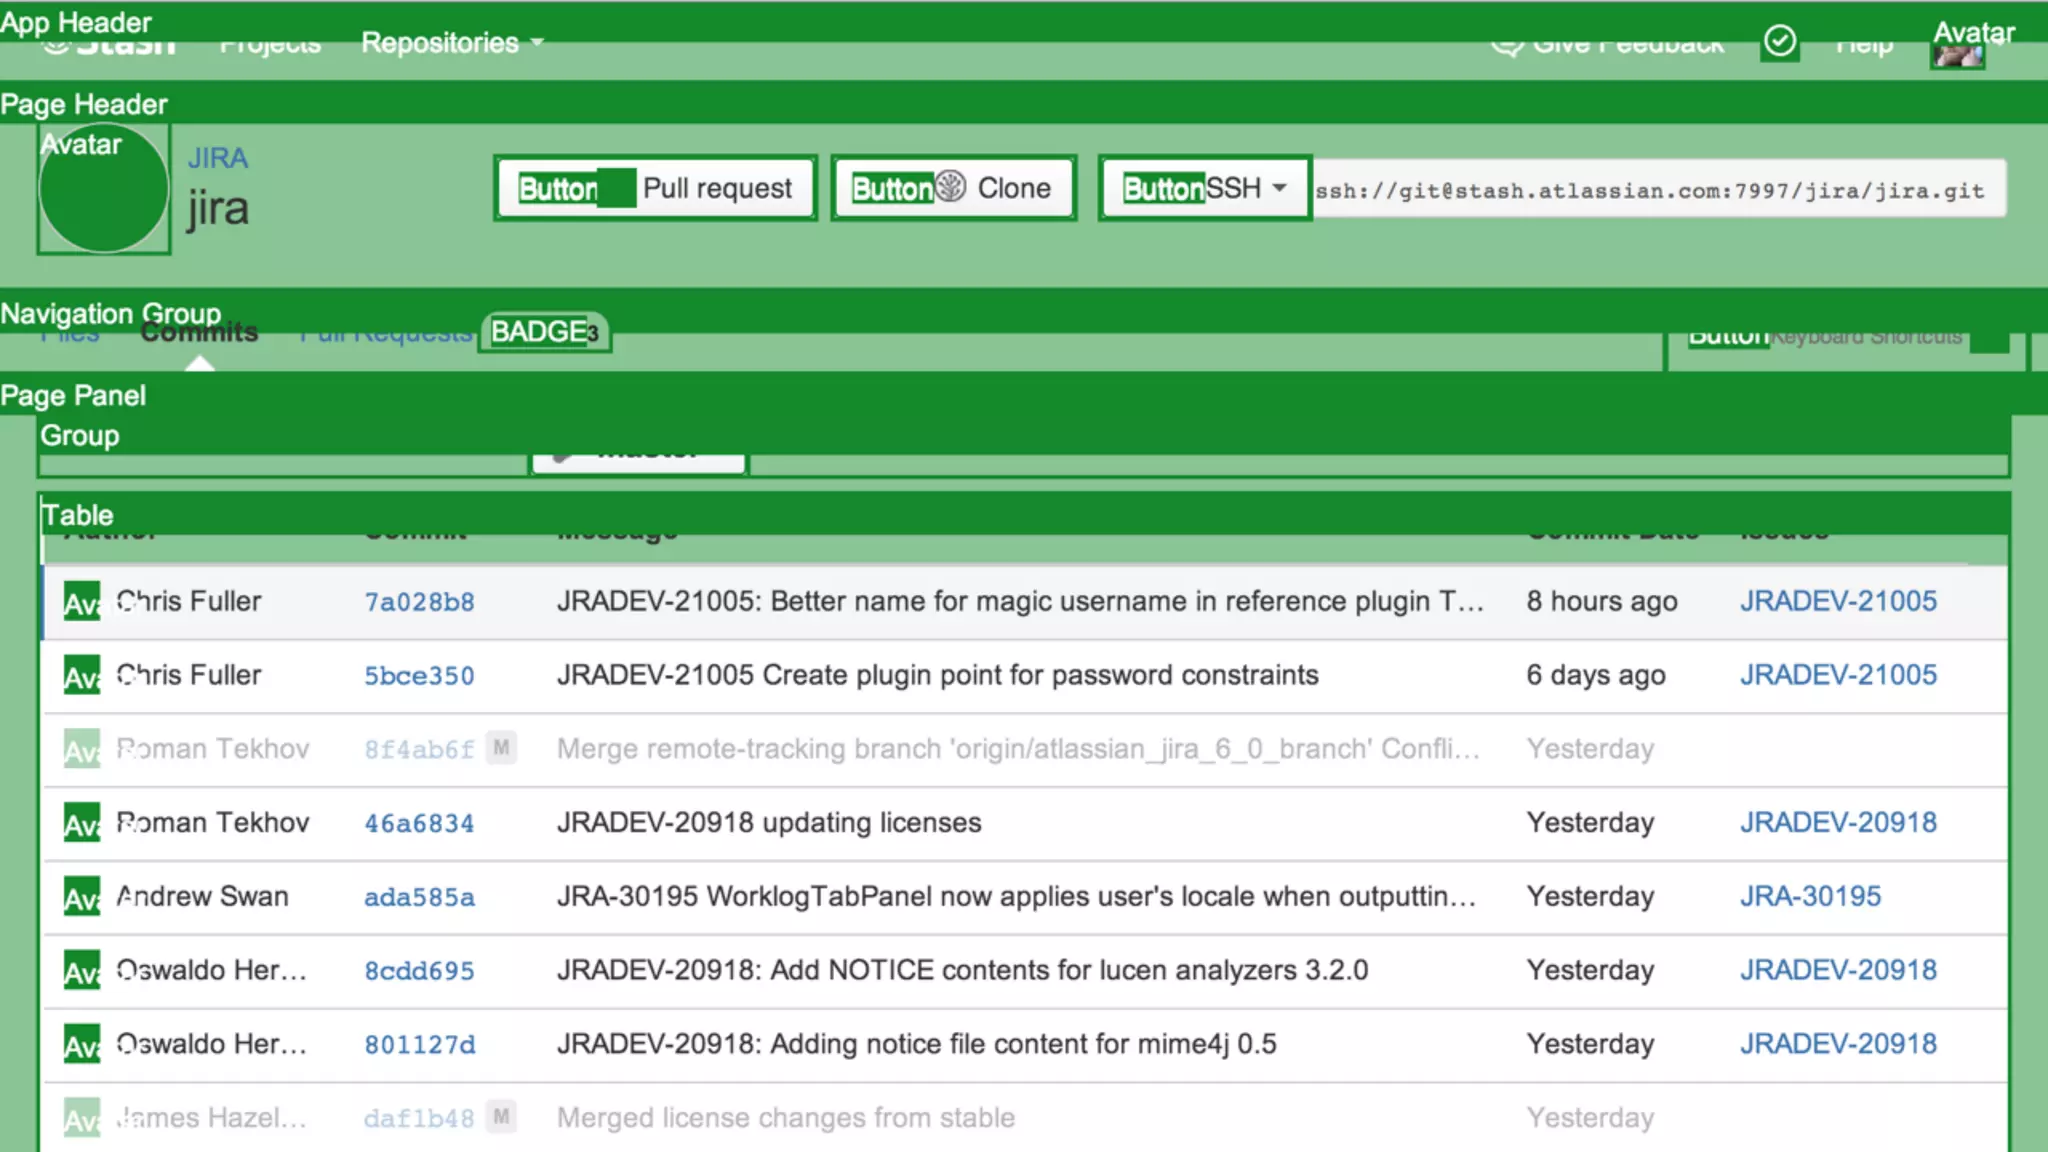Click the merge badge beside commit 8f4ab6f
The image size is (2048, 1152).
tap(501, 748)
